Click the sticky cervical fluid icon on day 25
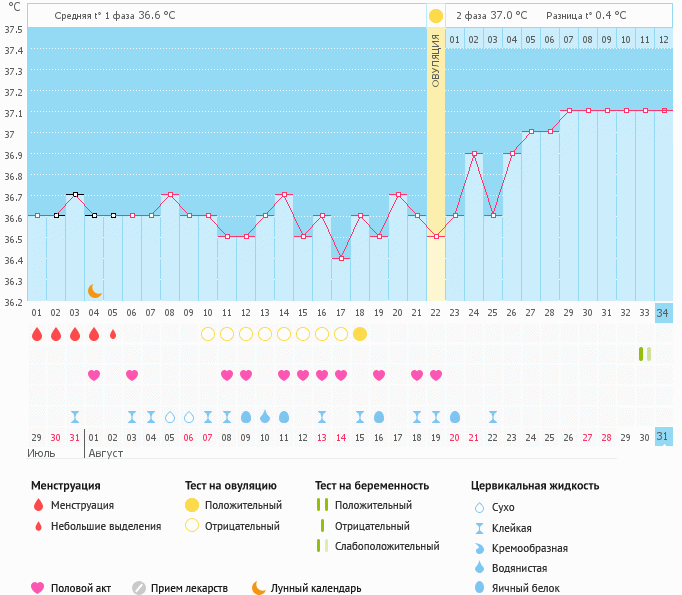This screenshot has height=595, width=682. point(493,416)
